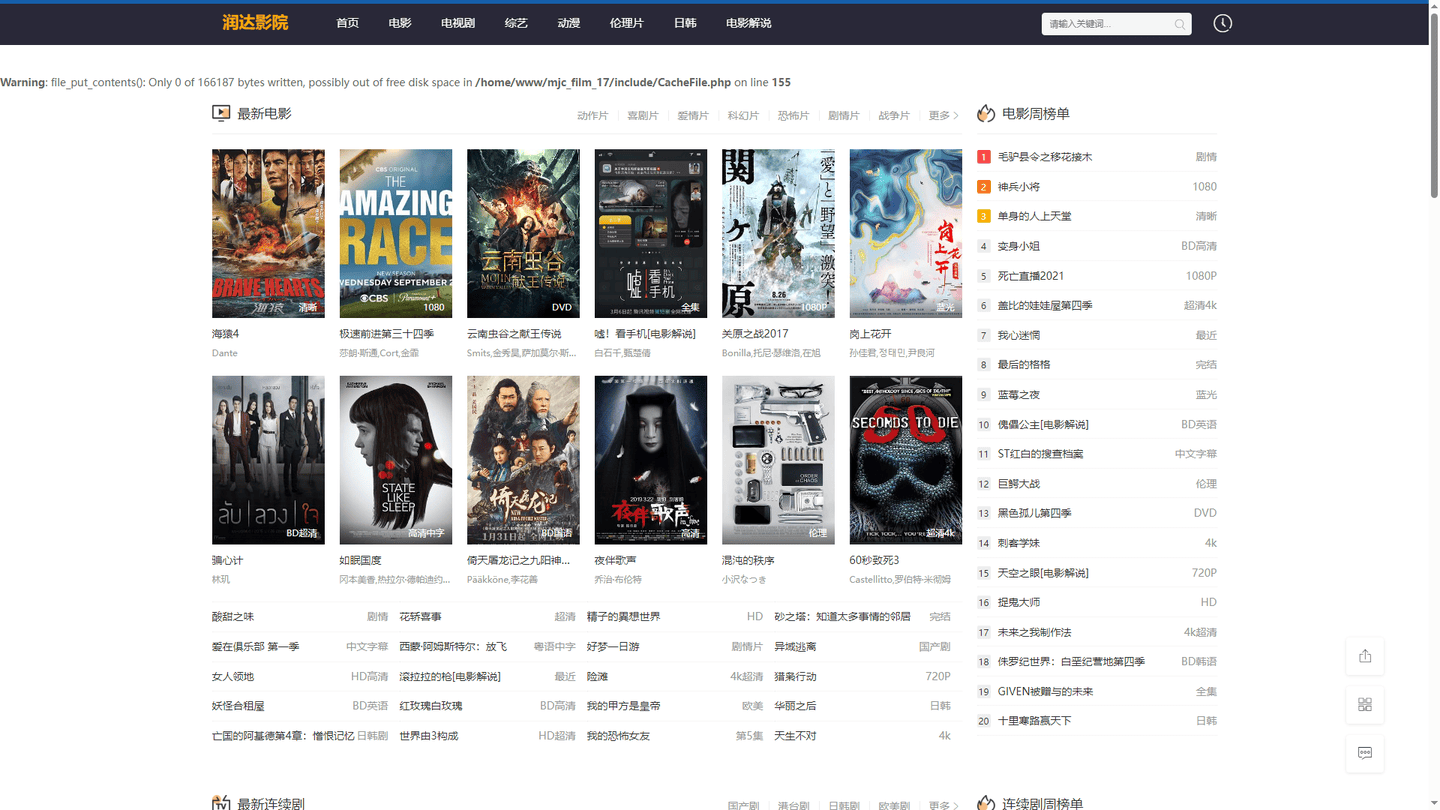Open viewing history clock icon
Screen dimensions: 1440x810
point(1222,23)
